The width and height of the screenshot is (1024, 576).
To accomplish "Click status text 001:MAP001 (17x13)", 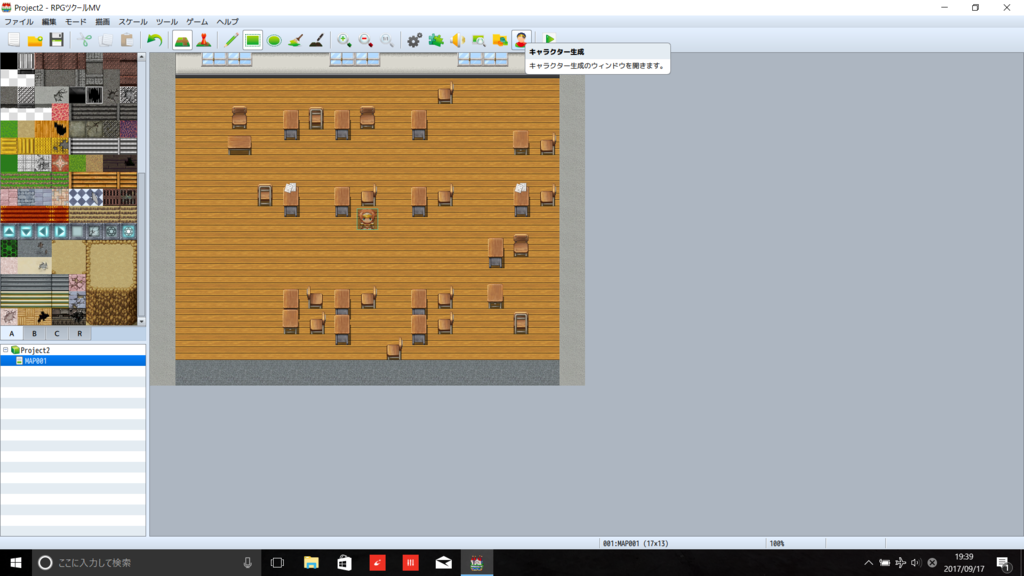I will (x=635, y=543).
